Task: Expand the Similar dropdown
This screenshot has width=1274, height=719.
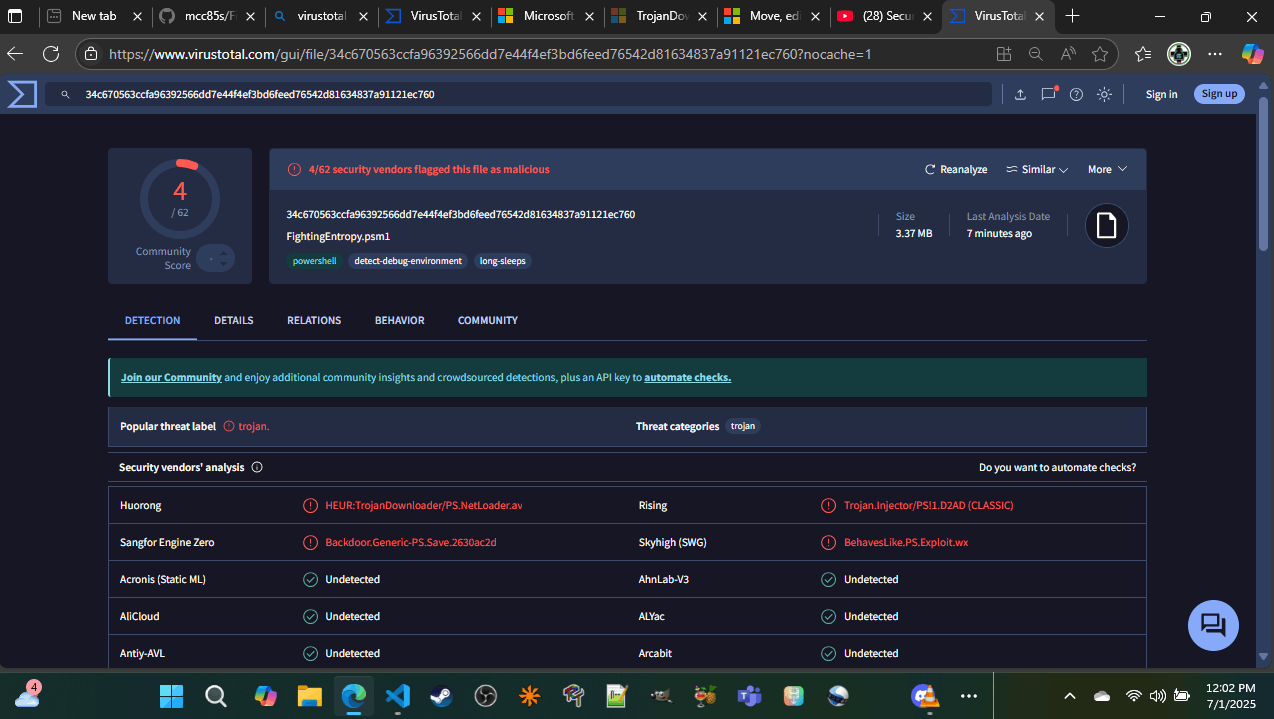Action: click(x=1036, y=169)
